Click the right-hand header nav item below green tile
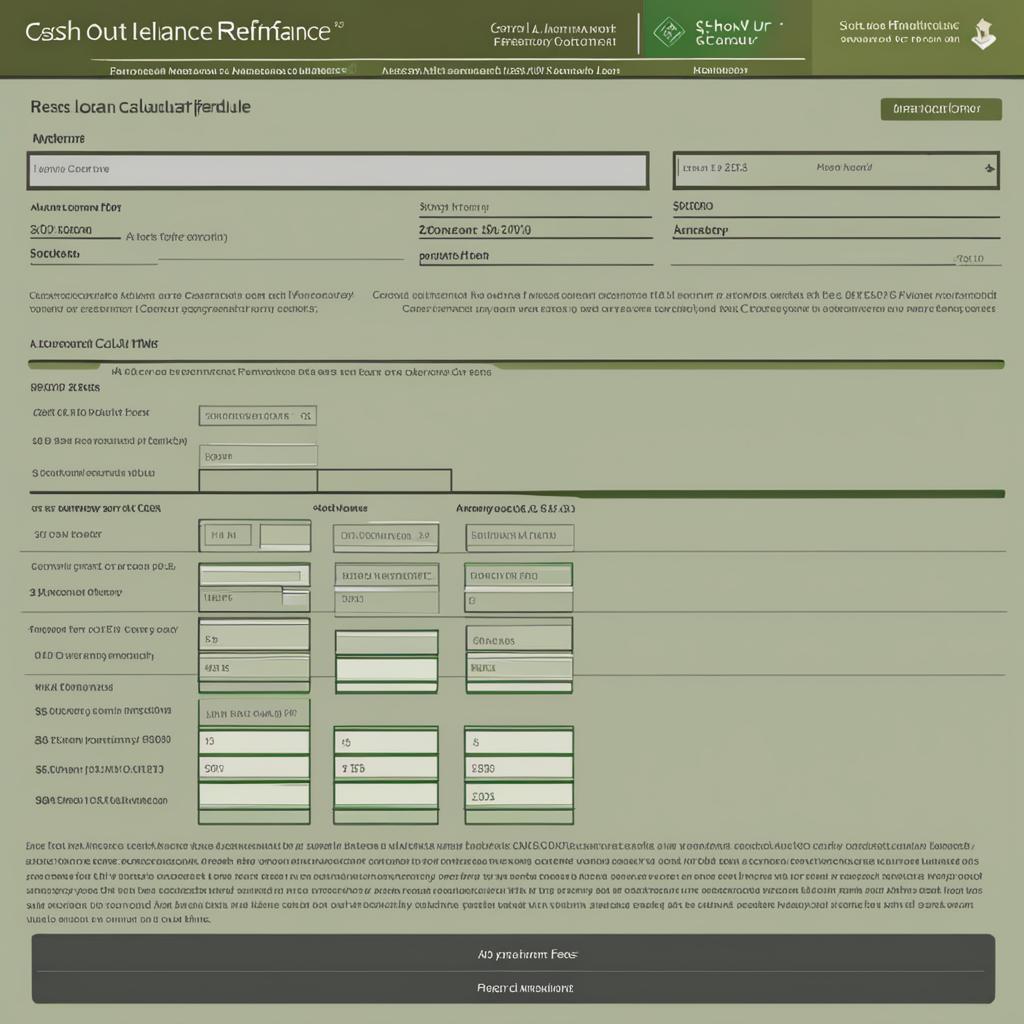Screen dimensions: 1024x1024 720,70
